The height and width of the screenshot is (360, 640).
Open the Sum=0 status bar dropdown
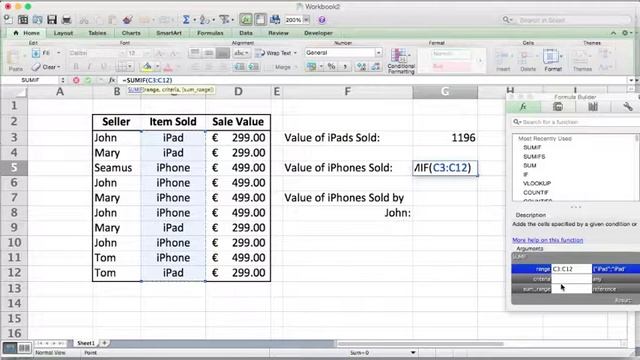tap(413, 353)
